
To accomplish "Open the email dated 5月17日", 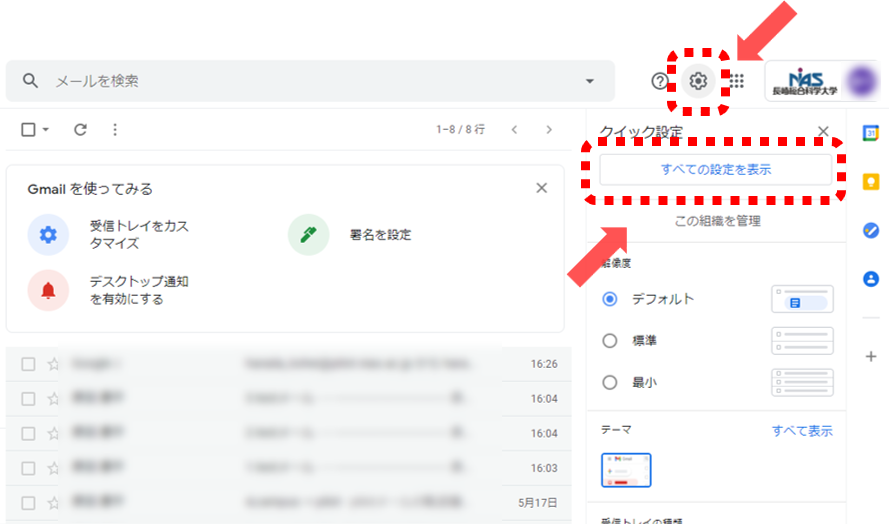I will point(289,503).
